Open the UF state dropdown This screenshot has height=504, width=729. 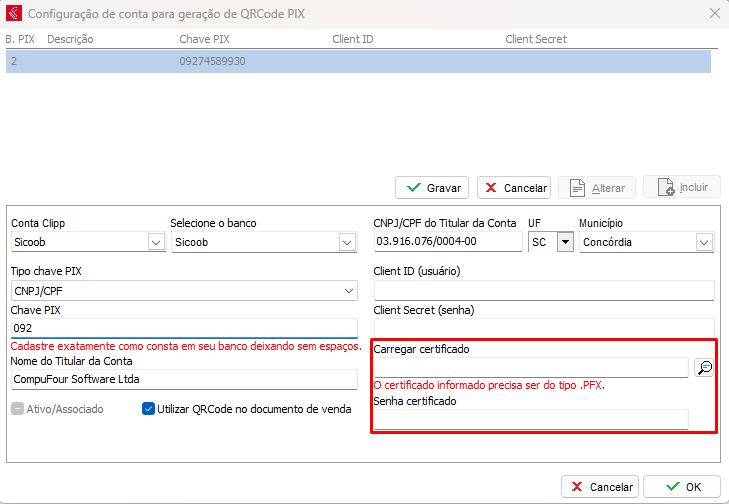coord(564,242)
